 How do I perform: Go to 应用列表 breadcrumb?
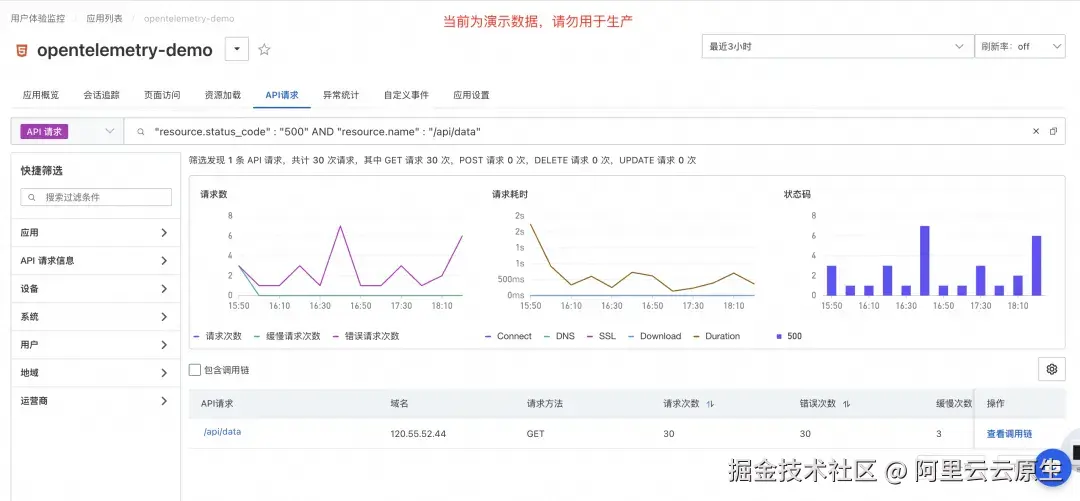pos(104,19)
